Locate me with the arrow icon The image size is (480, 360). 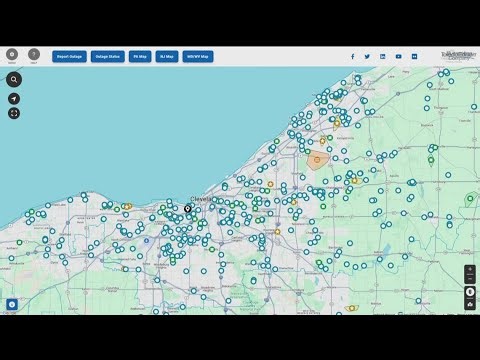pyautogui.click(x=14, y=99)
